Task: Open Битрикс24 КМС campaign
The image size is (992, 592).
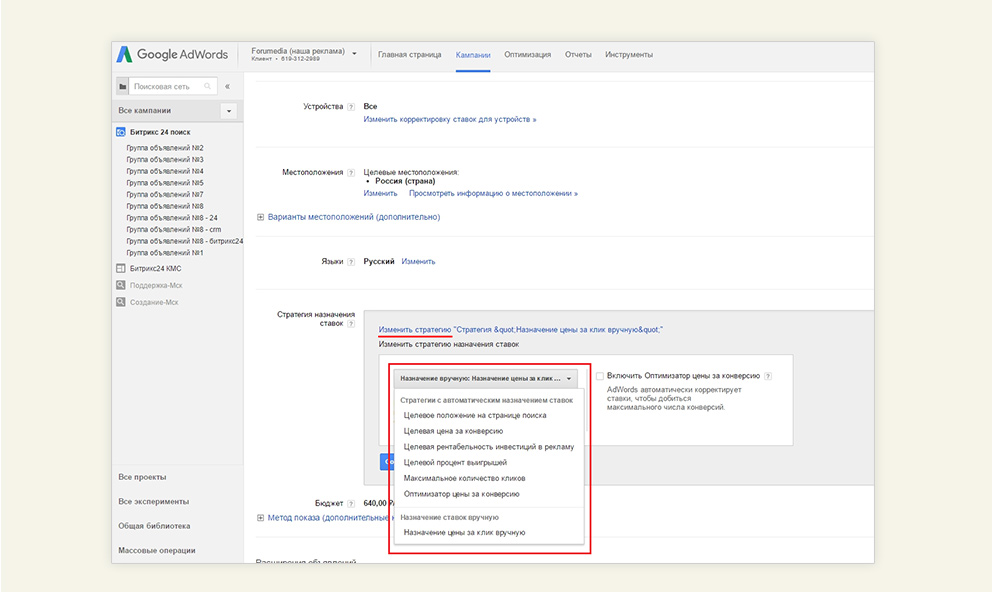Action: coord(156,269)
